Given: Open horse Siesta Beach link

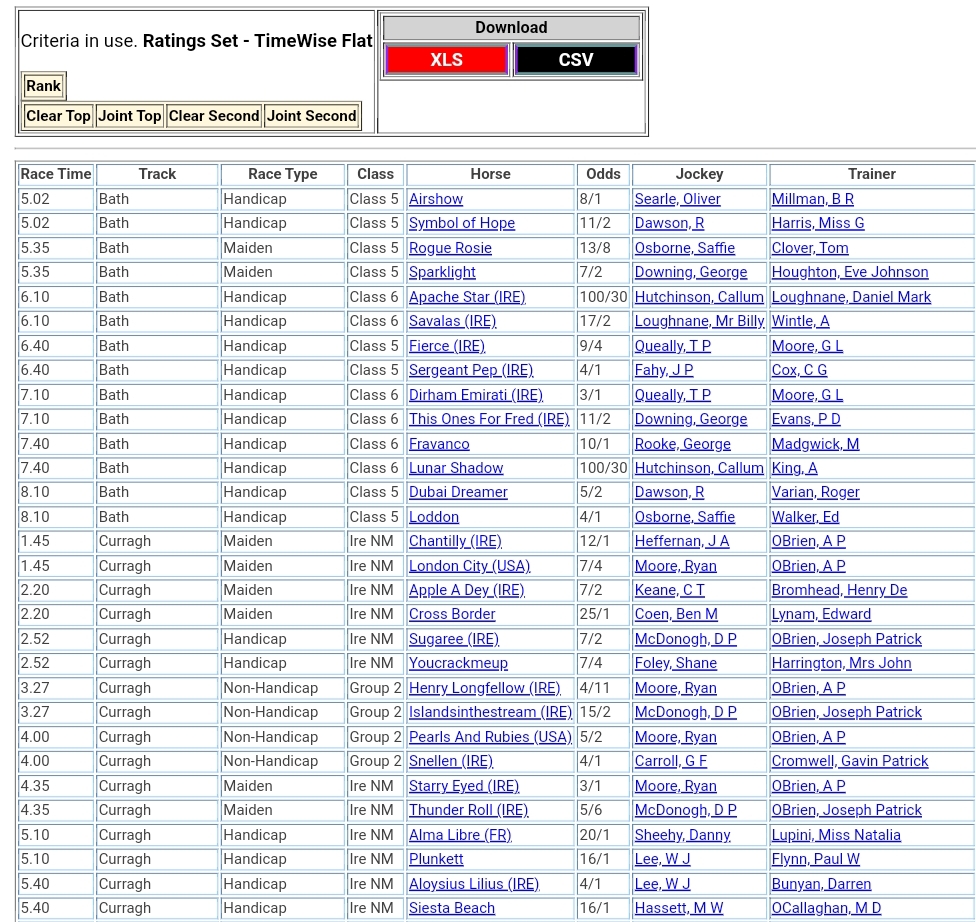Looking at the screenshot, I should (x=452, y=908).
